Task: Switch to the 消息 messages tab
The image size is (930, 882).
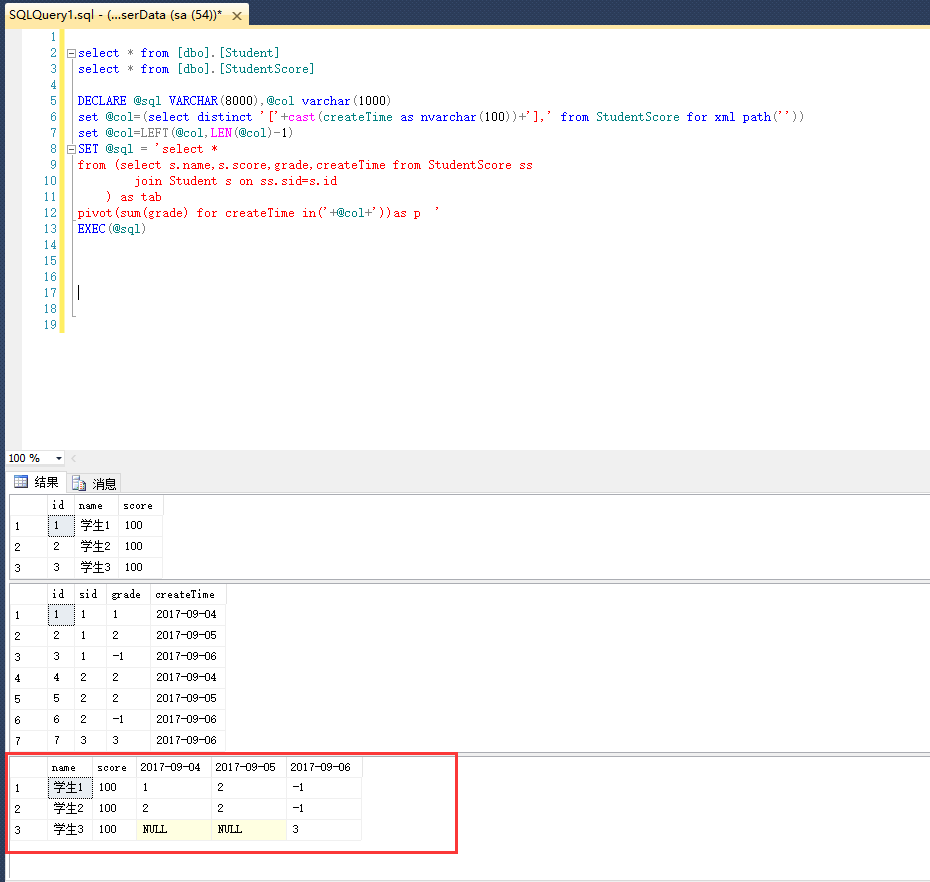Action: coord(94,483)
